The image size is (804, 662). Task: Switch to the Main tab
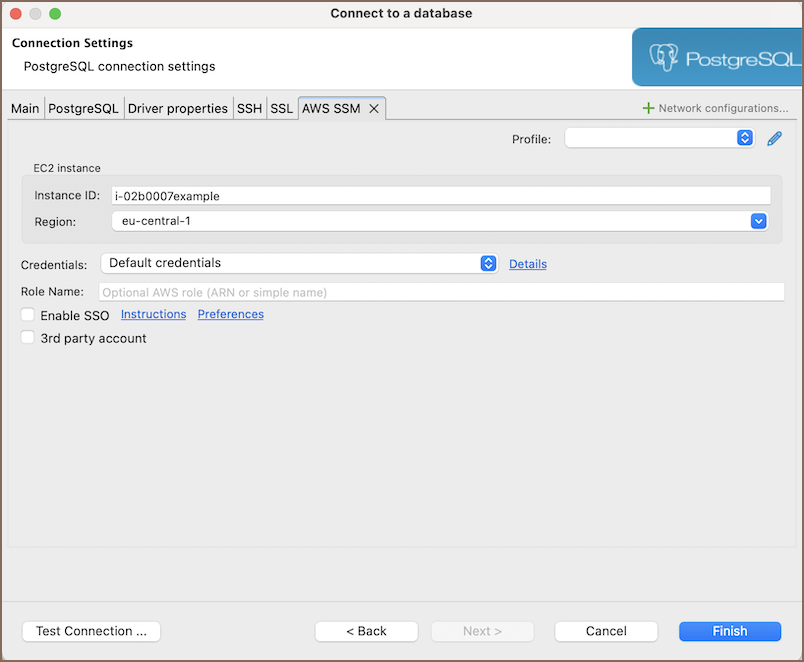(25, 109)
